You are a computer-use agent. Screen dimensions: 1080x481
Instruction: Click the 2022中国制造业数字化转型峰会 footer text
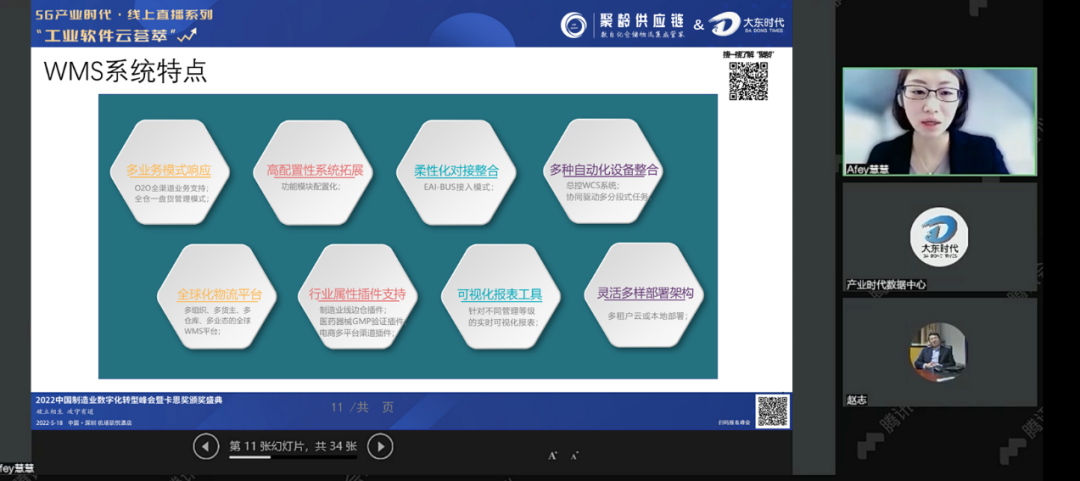(x=129, y=400)
